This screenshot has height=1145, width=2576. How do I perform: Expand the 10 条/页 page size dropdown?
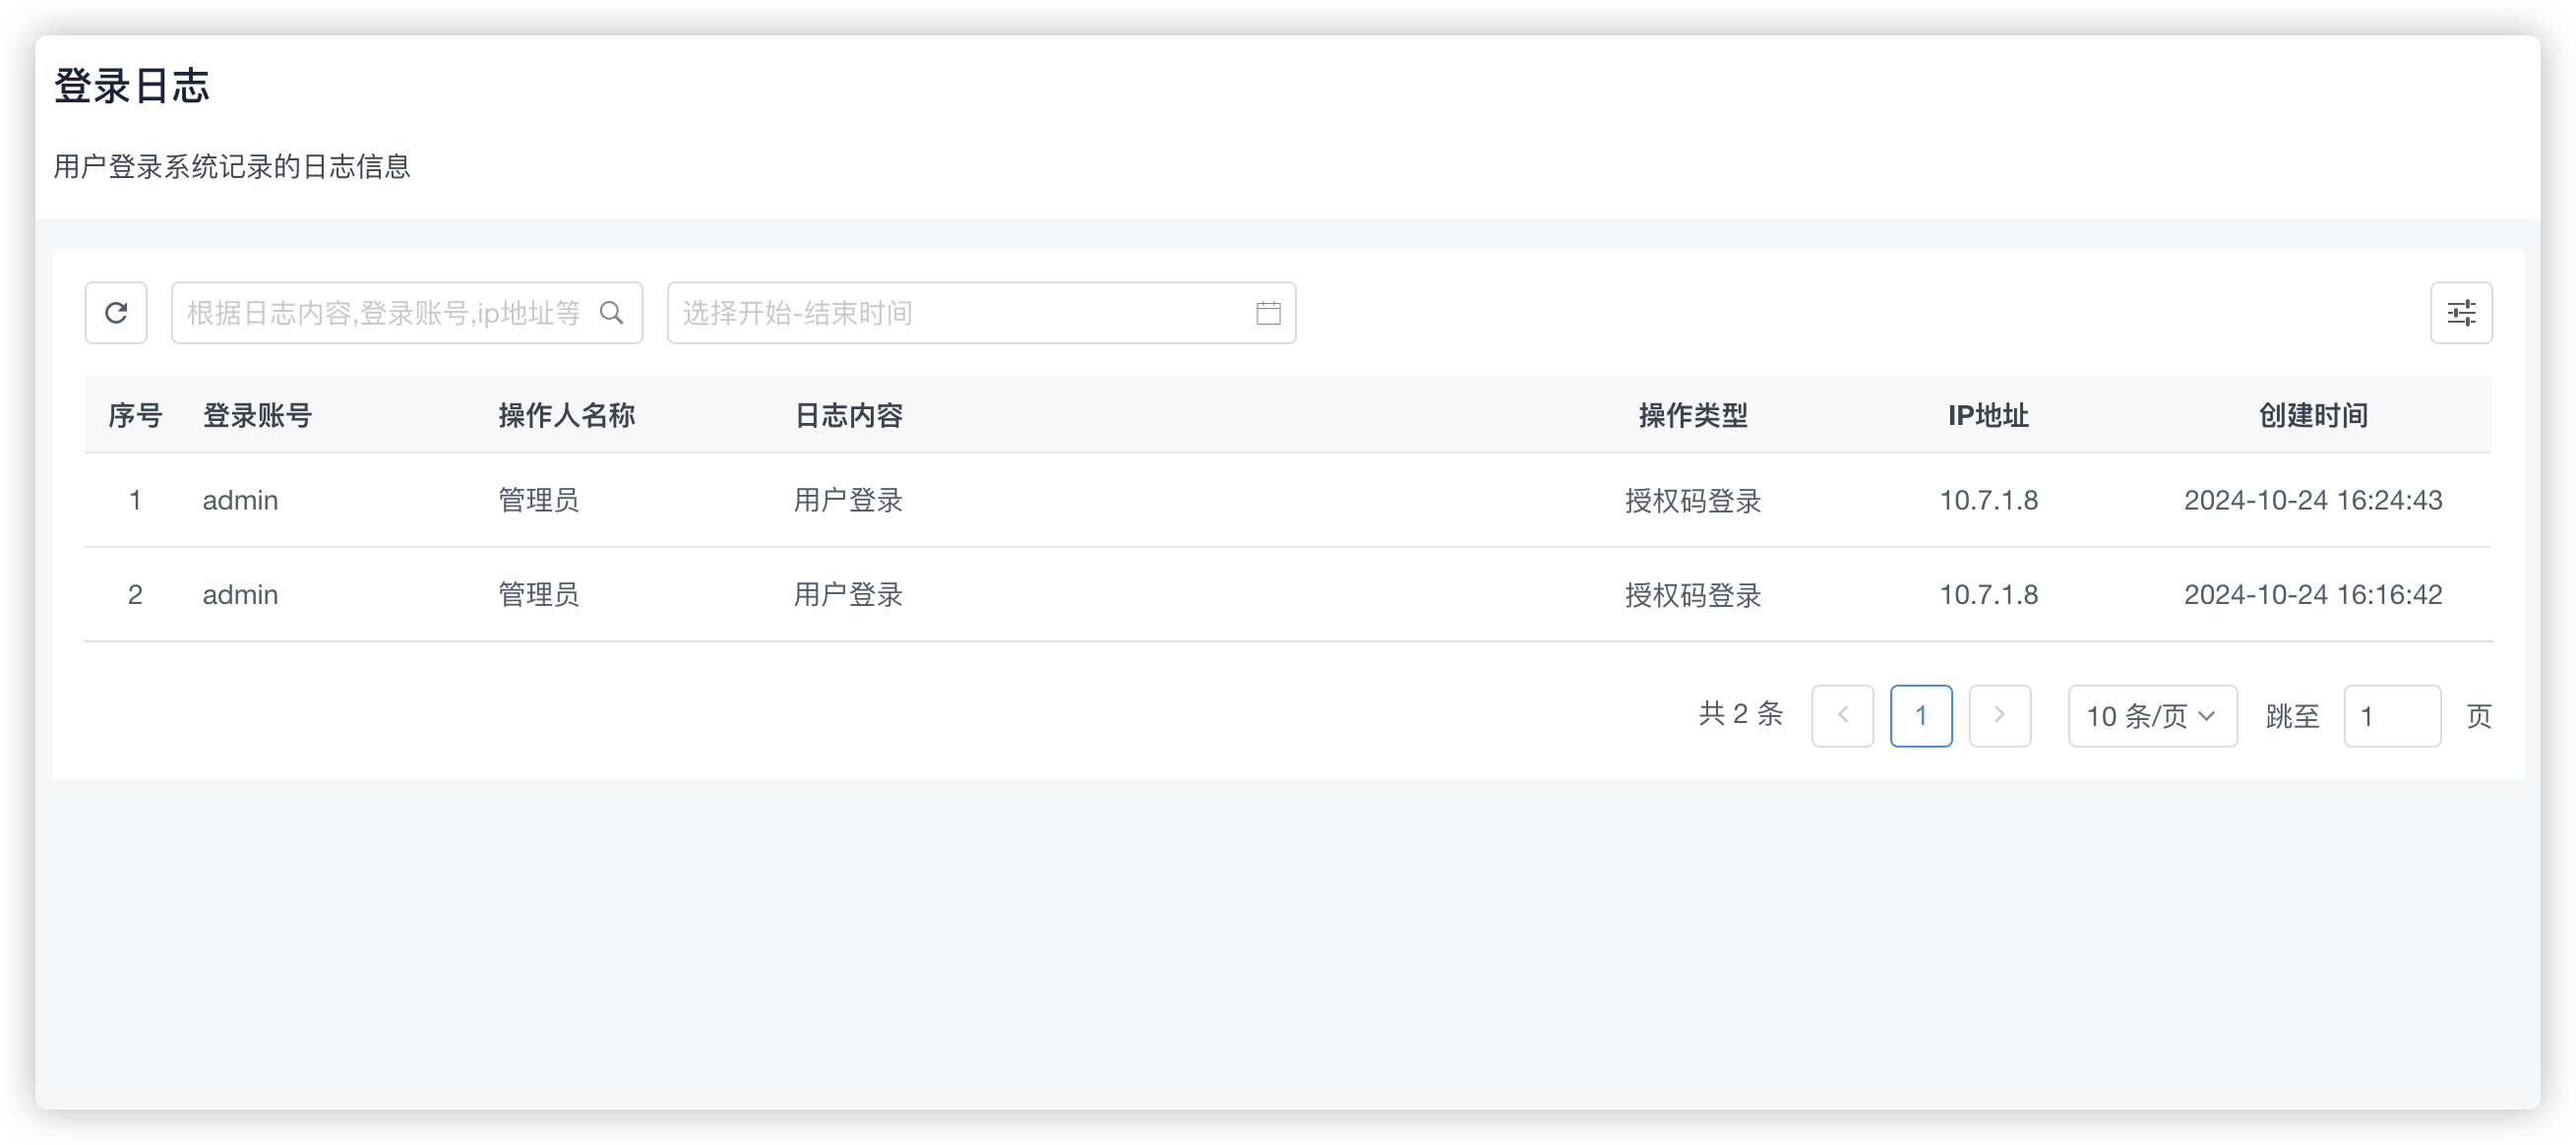coord(2152,716)
